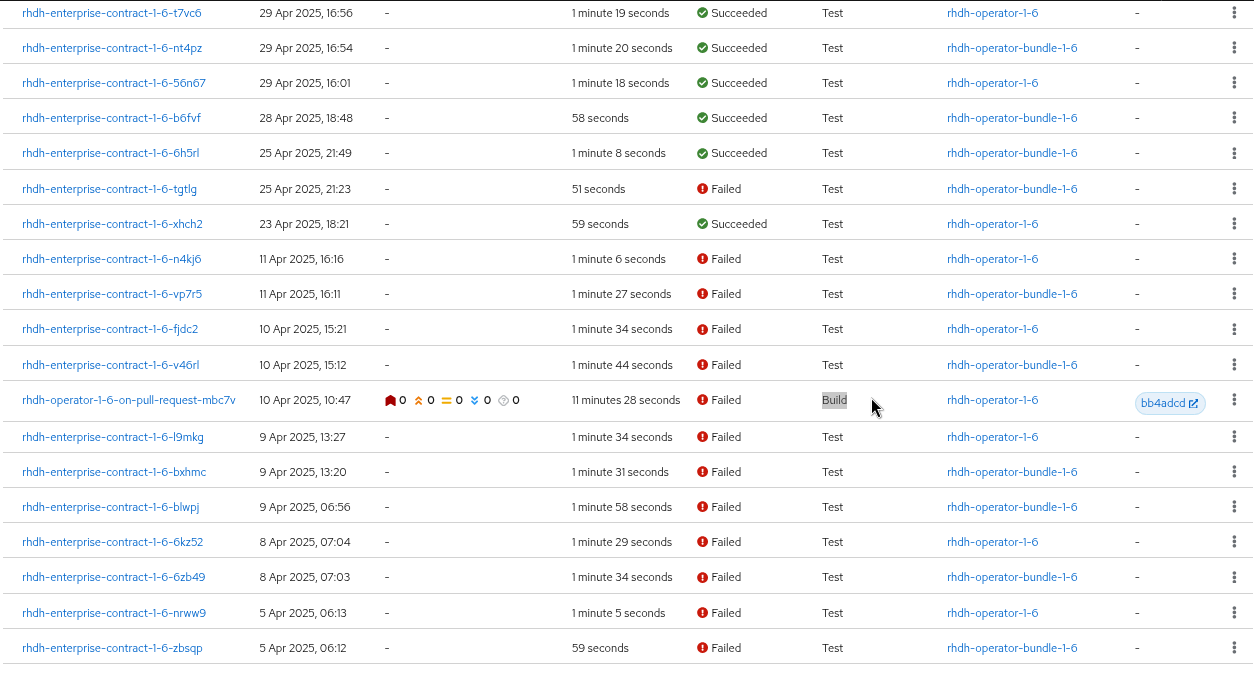
Task: Open the bb4adcd commit link
Action: tap(1162, 404)
